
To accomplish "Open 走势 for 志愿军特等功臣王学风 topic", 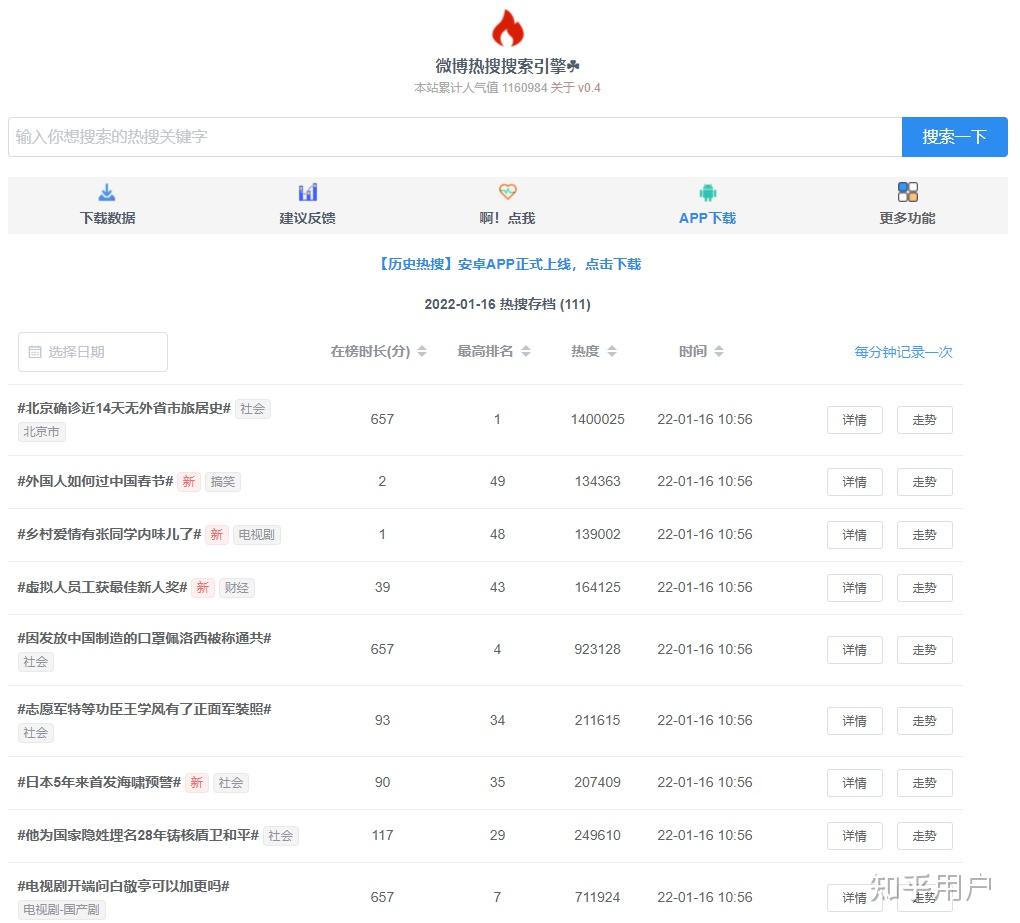I will [x=924, y=721].
